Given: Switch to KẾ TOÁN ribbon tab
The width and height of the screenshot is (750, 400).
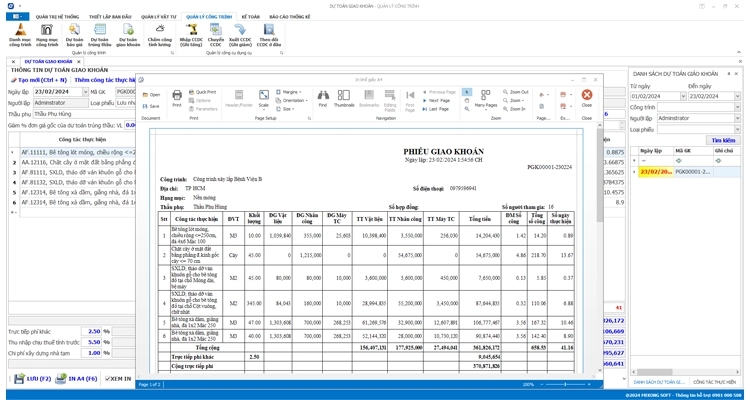Looking at the screenshot, I should [250, 17].
